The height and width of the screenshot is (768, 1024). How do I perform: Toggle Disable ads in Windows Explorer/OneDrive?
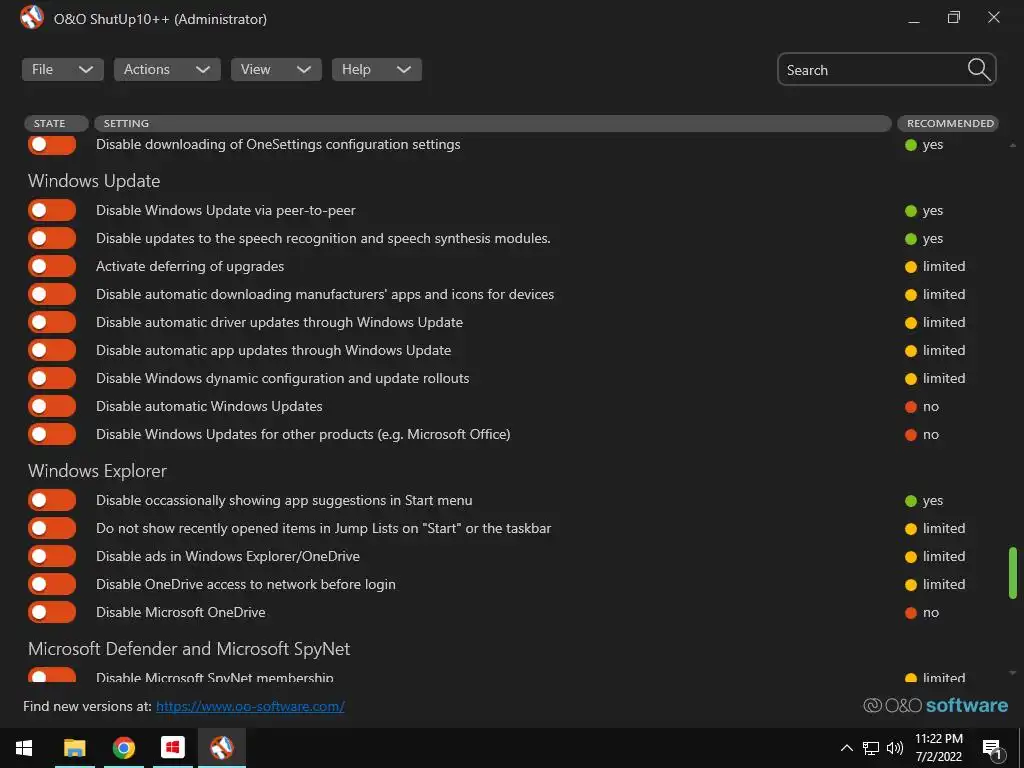pyautogui.click(x=52, y=556)
